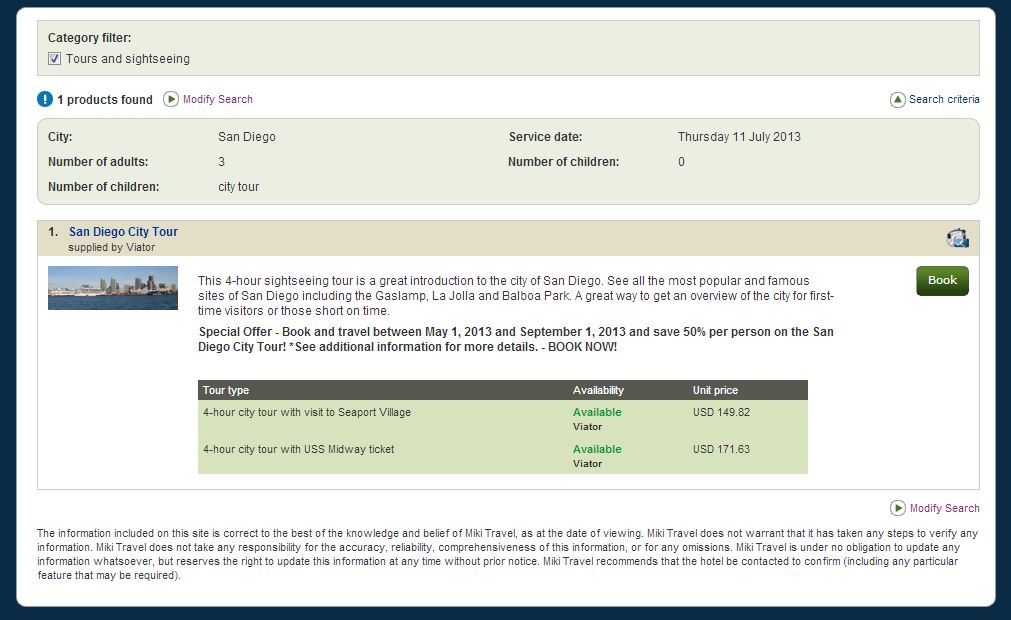
Task: Click the San Diego skyline thumbnail
Action: click(x=113, y=288)
